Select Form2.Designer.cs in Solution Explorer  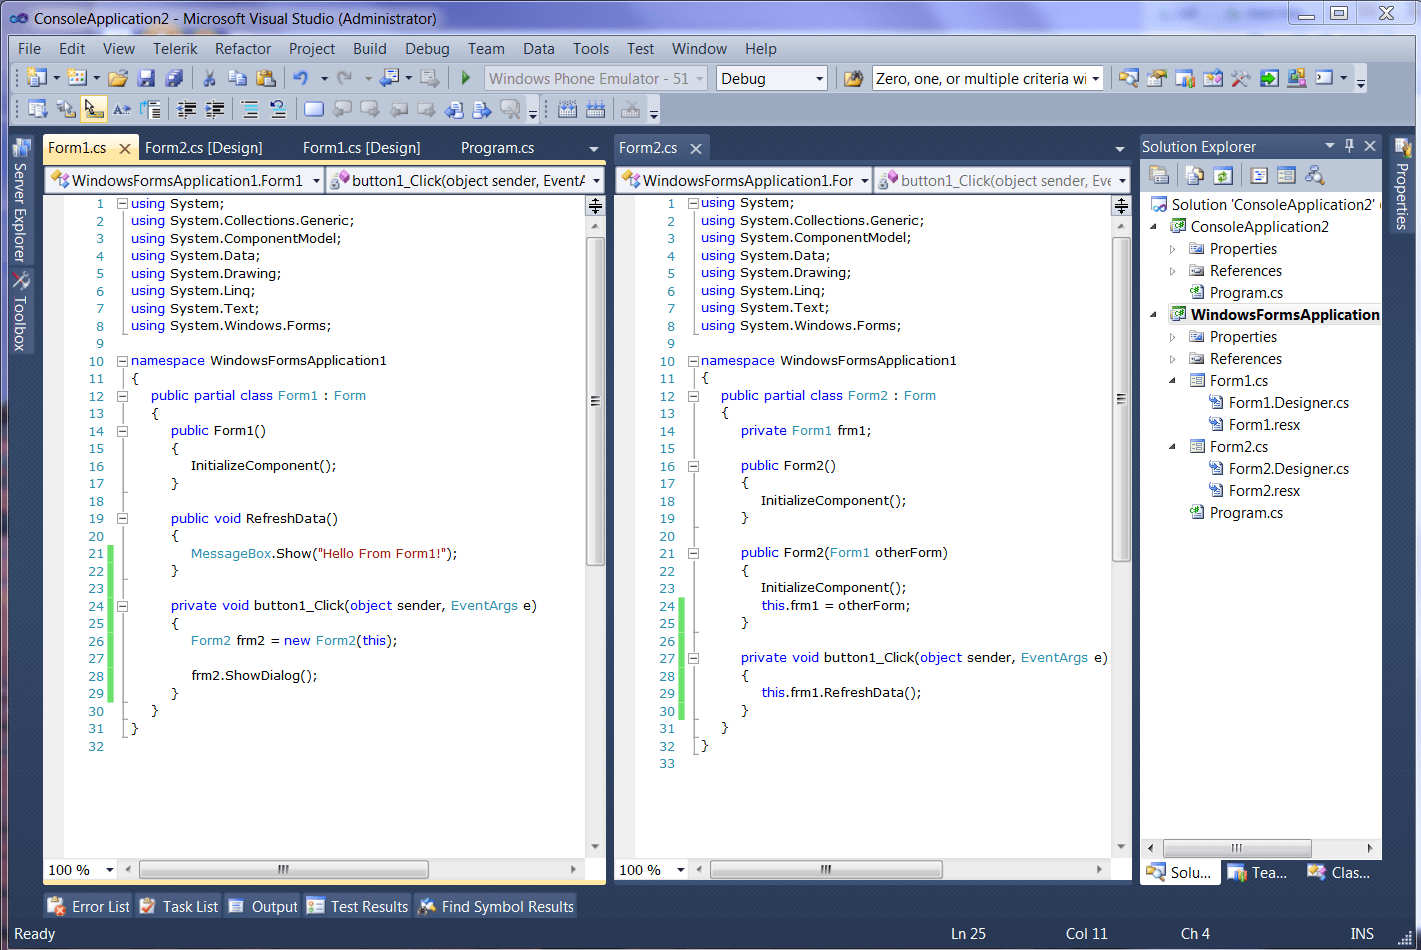click(1288, 469)
